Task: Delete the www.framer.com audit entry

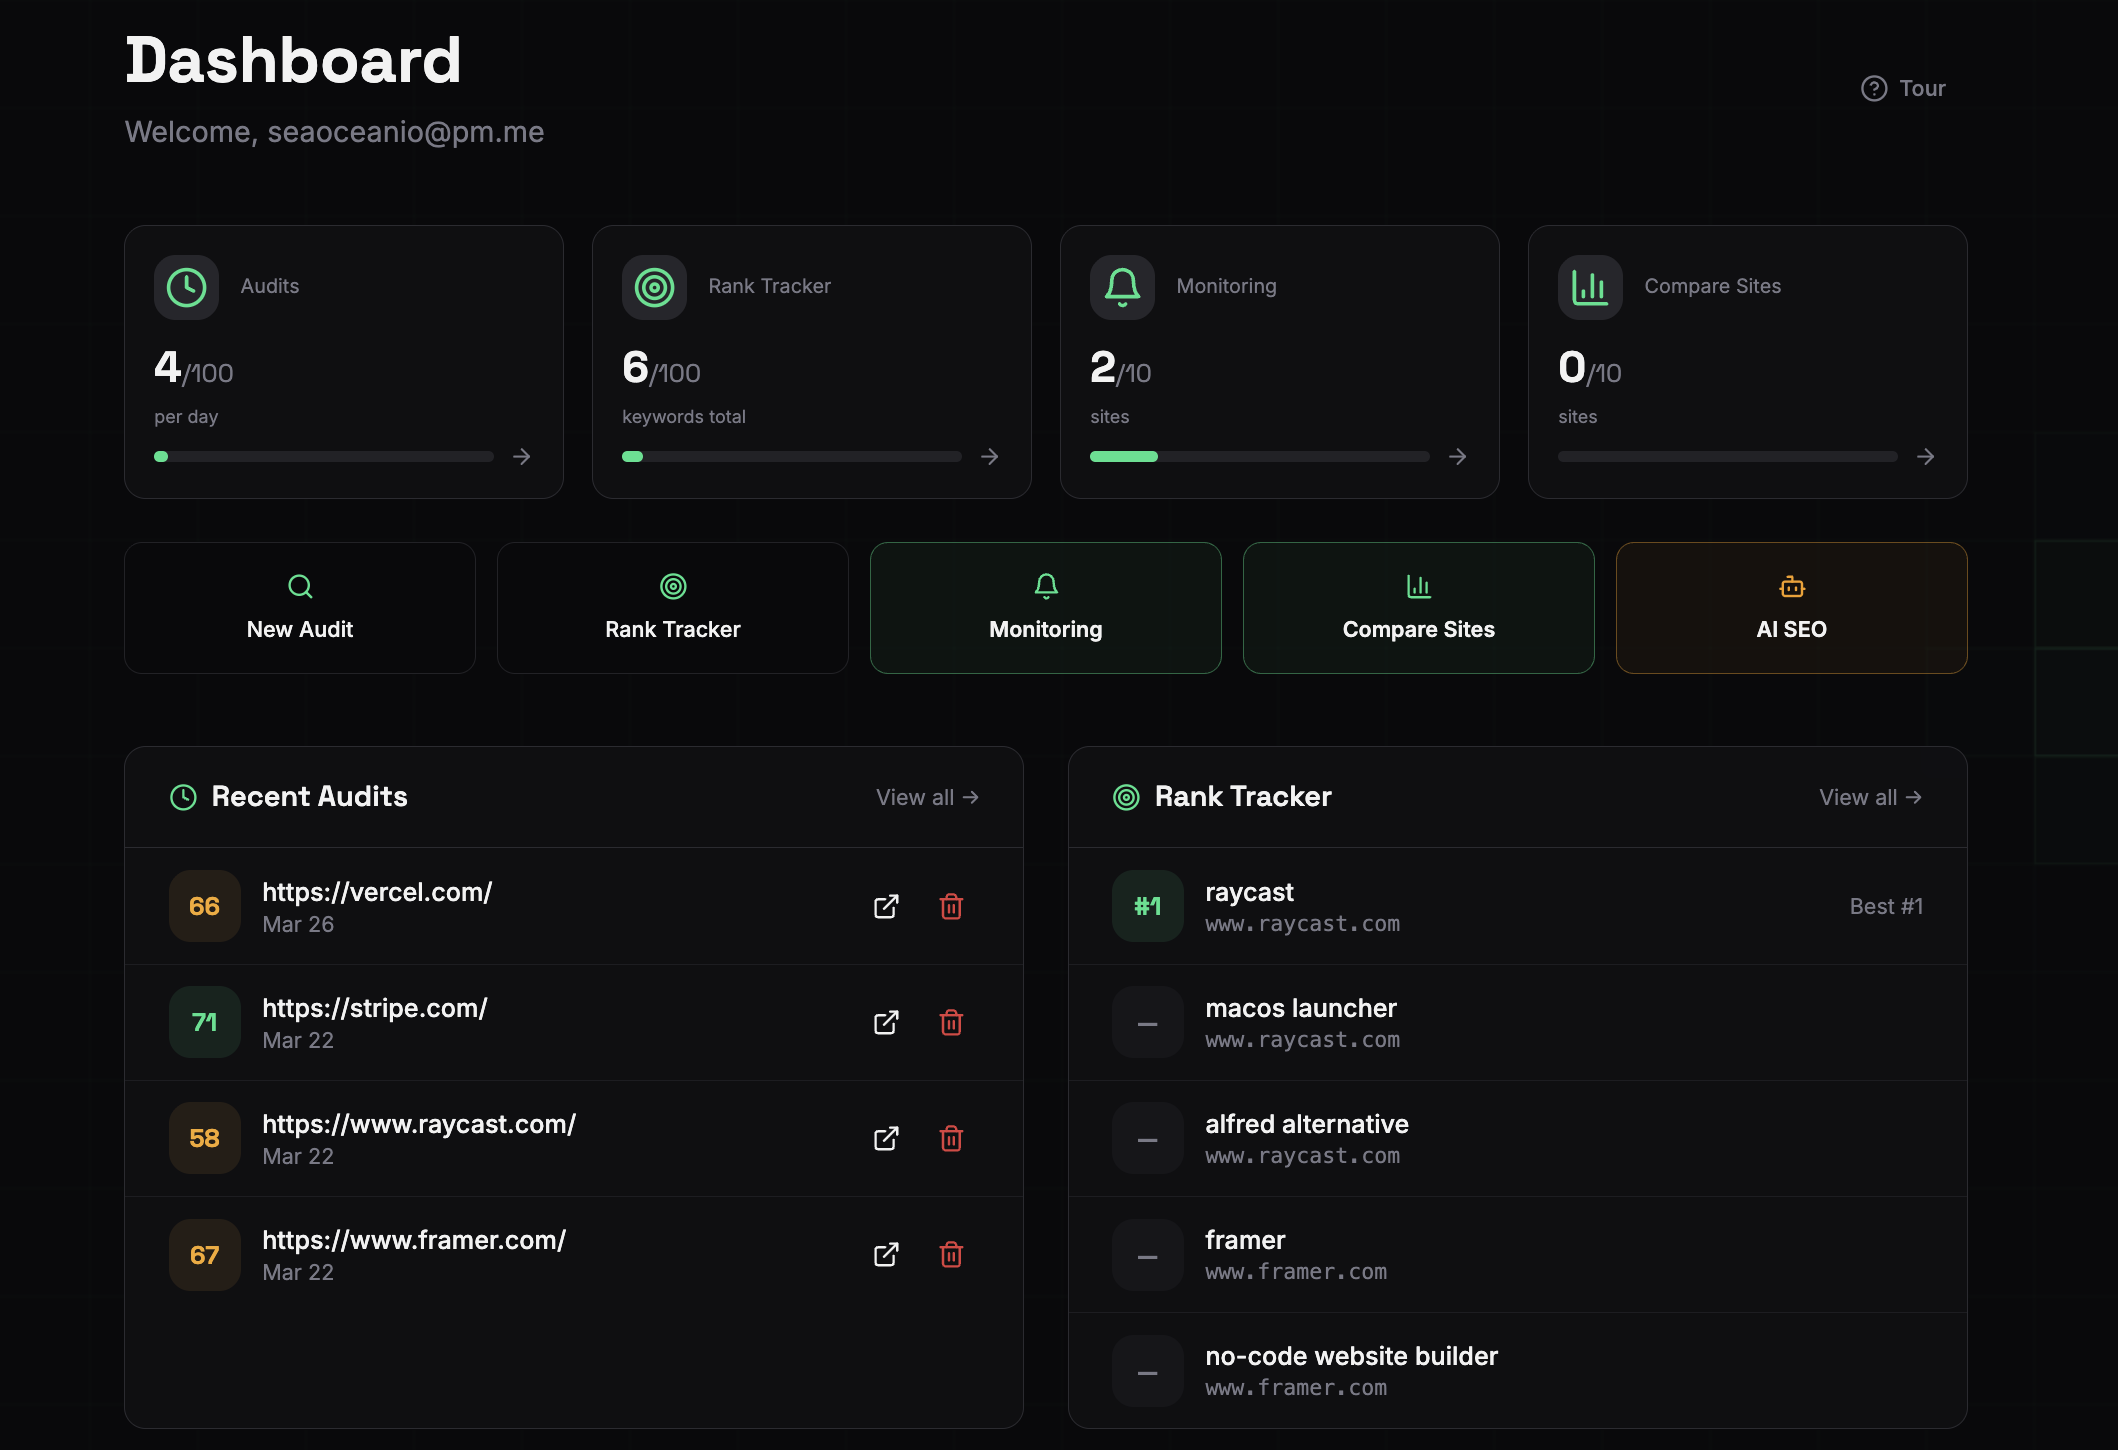Action: 951,1254
